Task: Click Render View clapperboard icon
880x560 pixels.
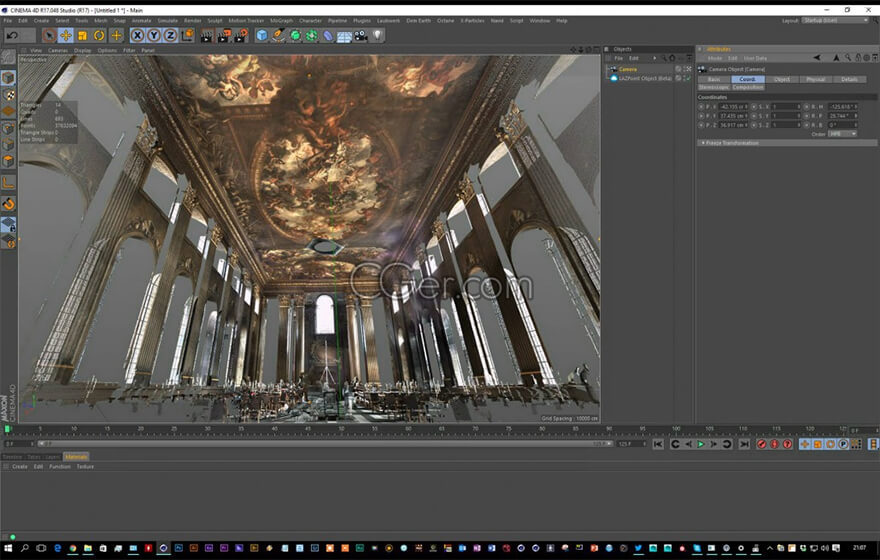Action: (x=207, y=35)
